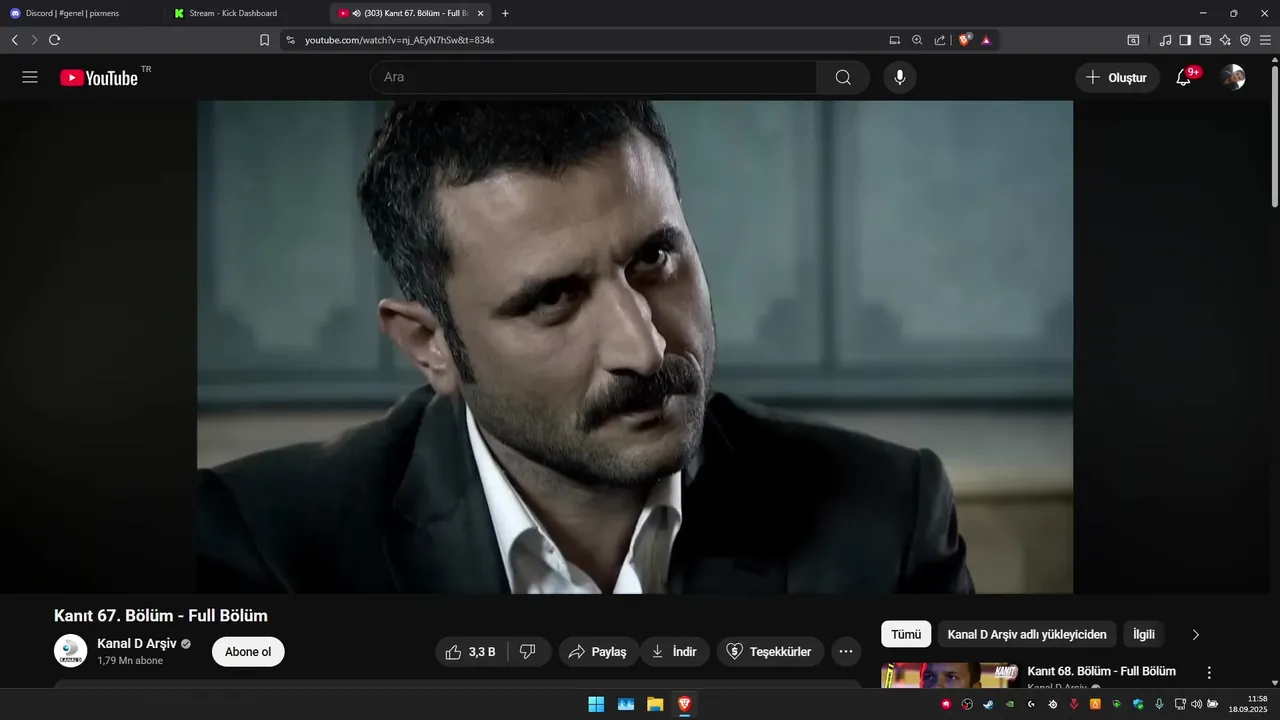This screenshot has height=720, width=1280.
Task: Select the İlgili filter chip
Action: click(x=1144, y=634)
